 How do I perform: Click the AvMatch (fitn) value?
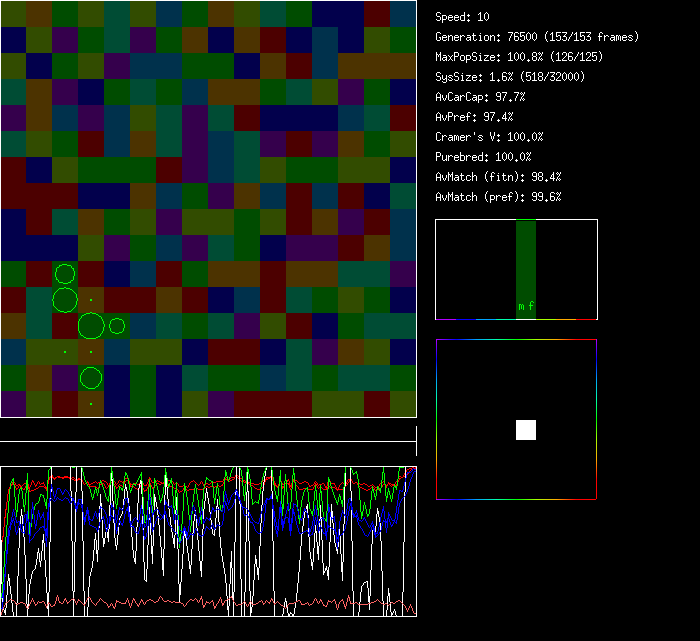click(x=498, y=177)
